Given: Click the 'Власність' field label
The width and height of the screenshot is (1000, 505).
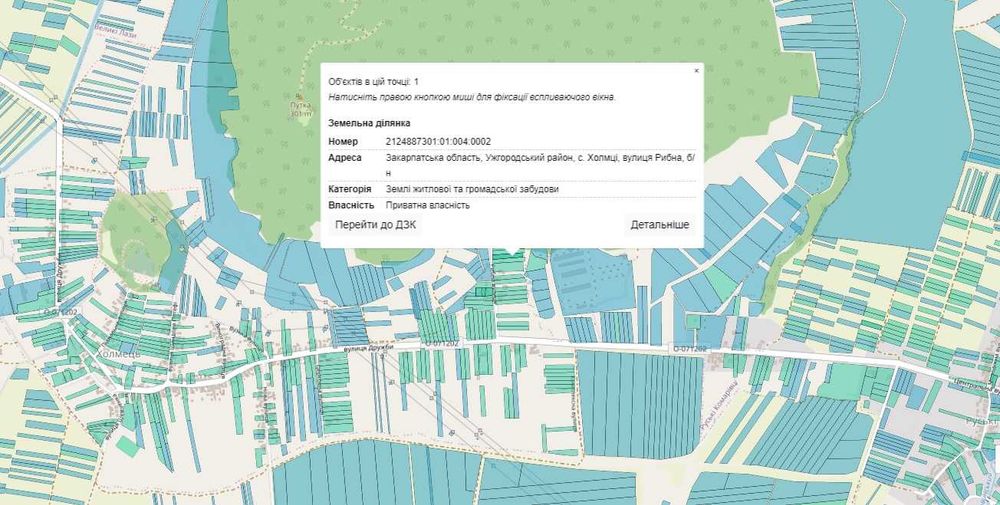Looking at the screenshot, I should pos(351,205).
